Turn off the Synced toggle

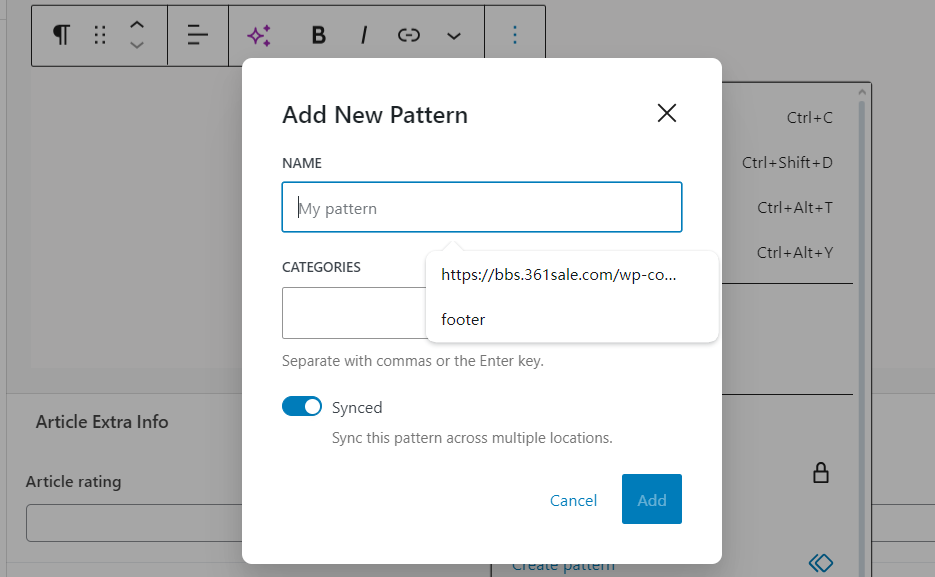coord(302,407)
